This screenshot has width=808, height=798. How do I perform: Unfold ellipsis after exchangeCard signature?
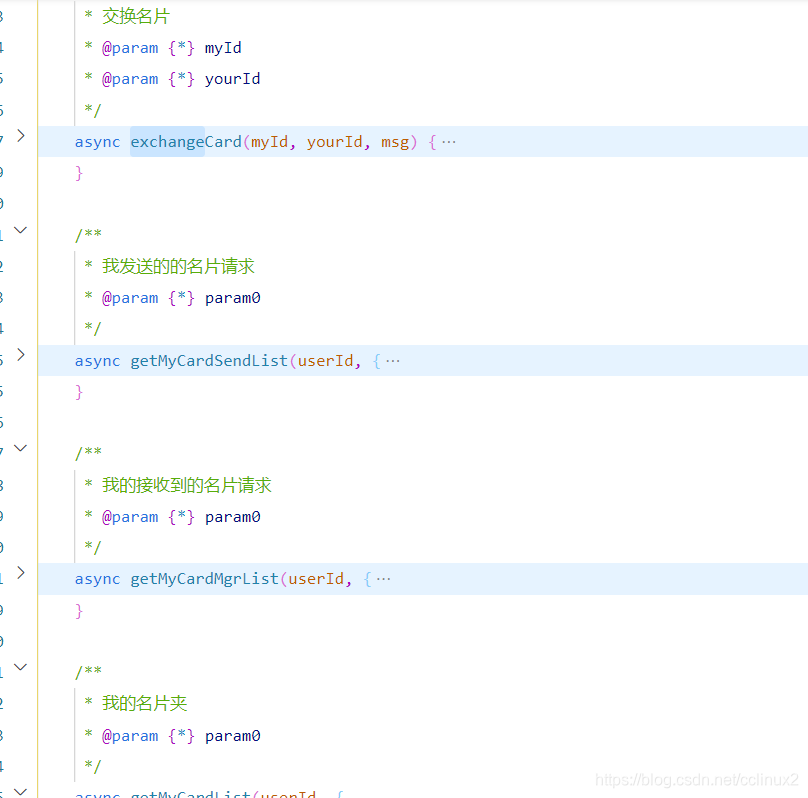point(449,142)
